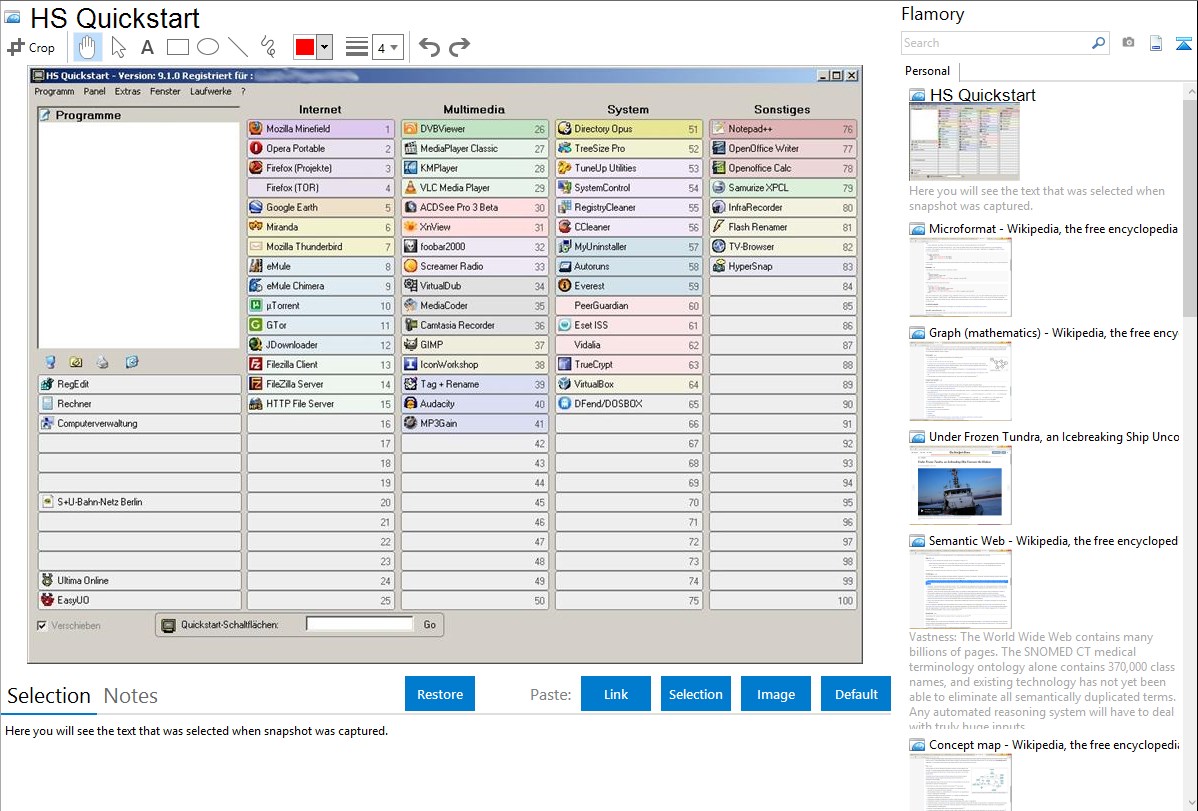Switch to the Notes tab
1198x811 pixels.
point(131,696)
